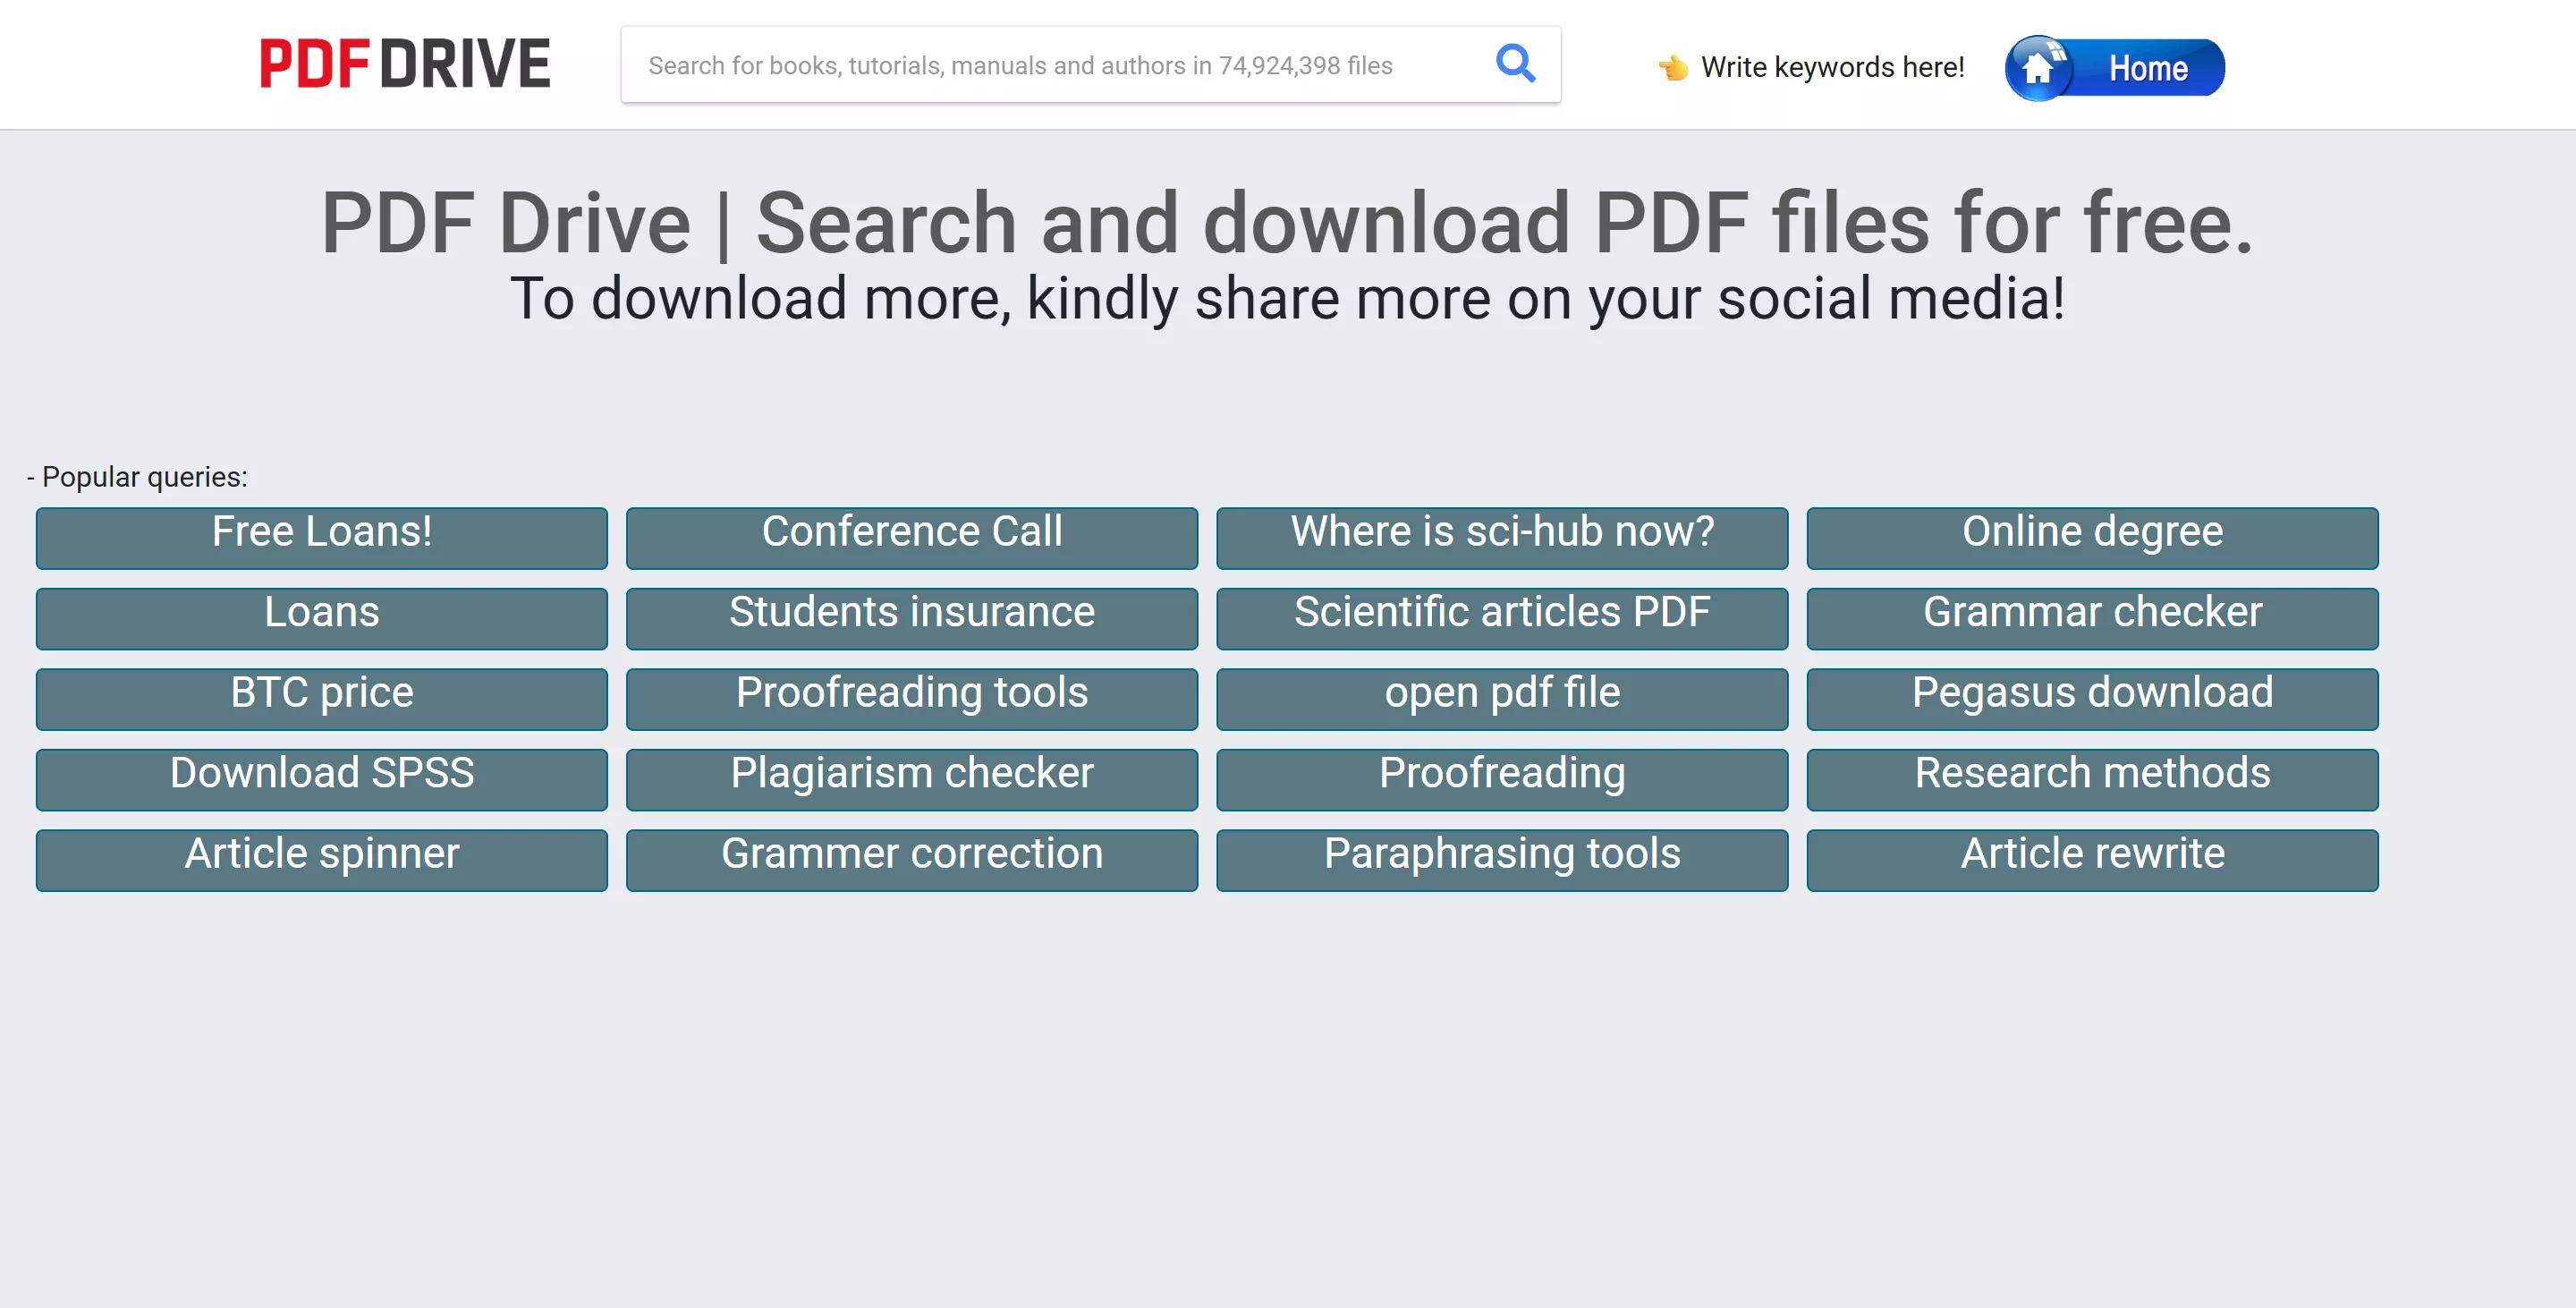Image resolution: width=2576 pixels, height=1308 pixels.
Task: Click the Home button with house icon
Action: [2116, 67]
